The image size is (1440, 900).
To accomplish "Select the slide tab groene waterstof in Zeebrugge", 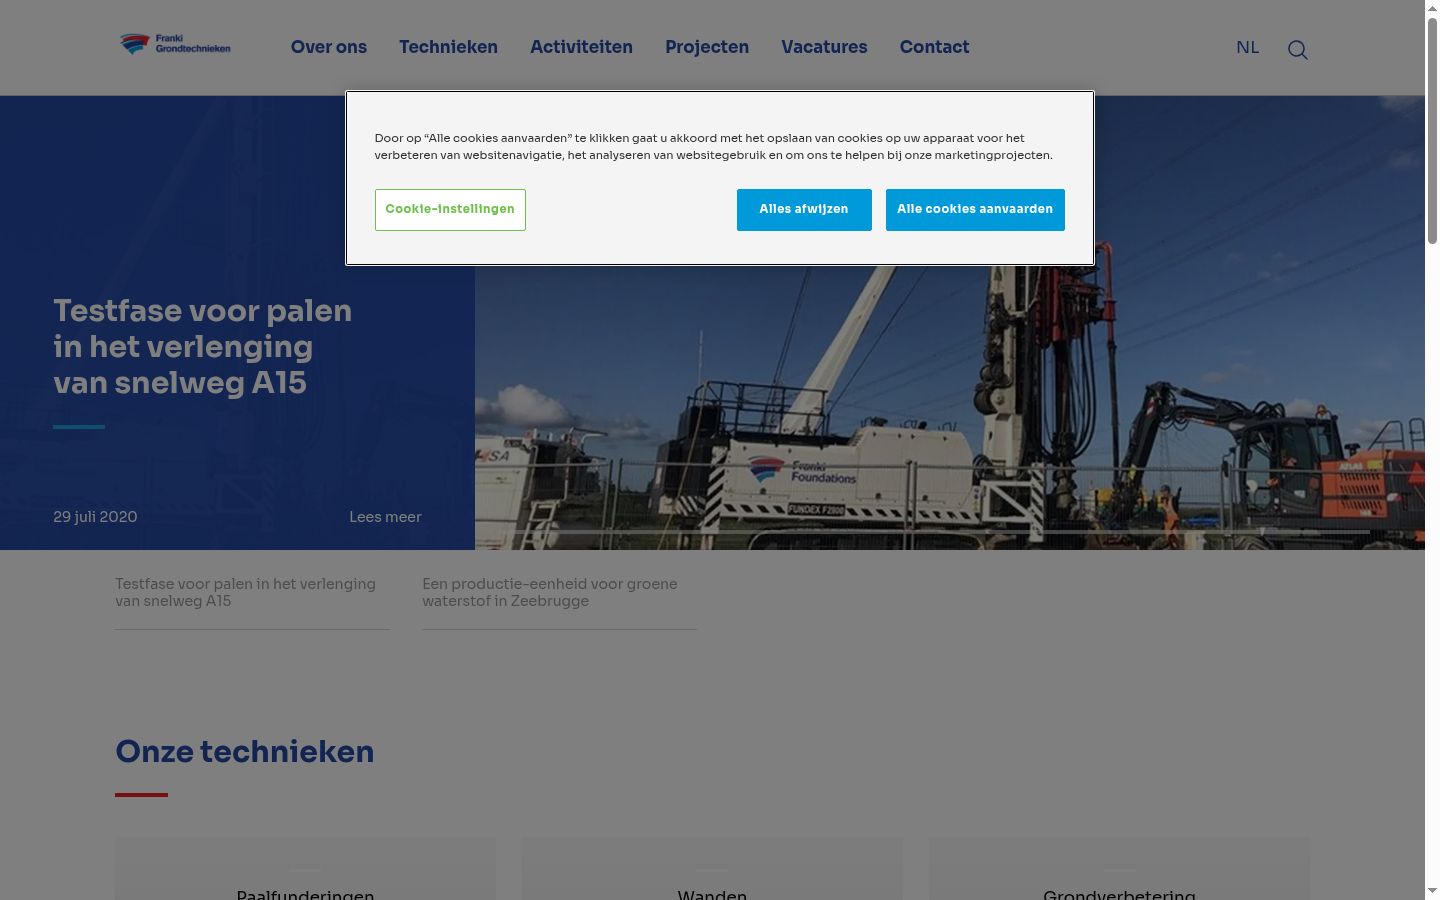I will click(x=559, y=593).
